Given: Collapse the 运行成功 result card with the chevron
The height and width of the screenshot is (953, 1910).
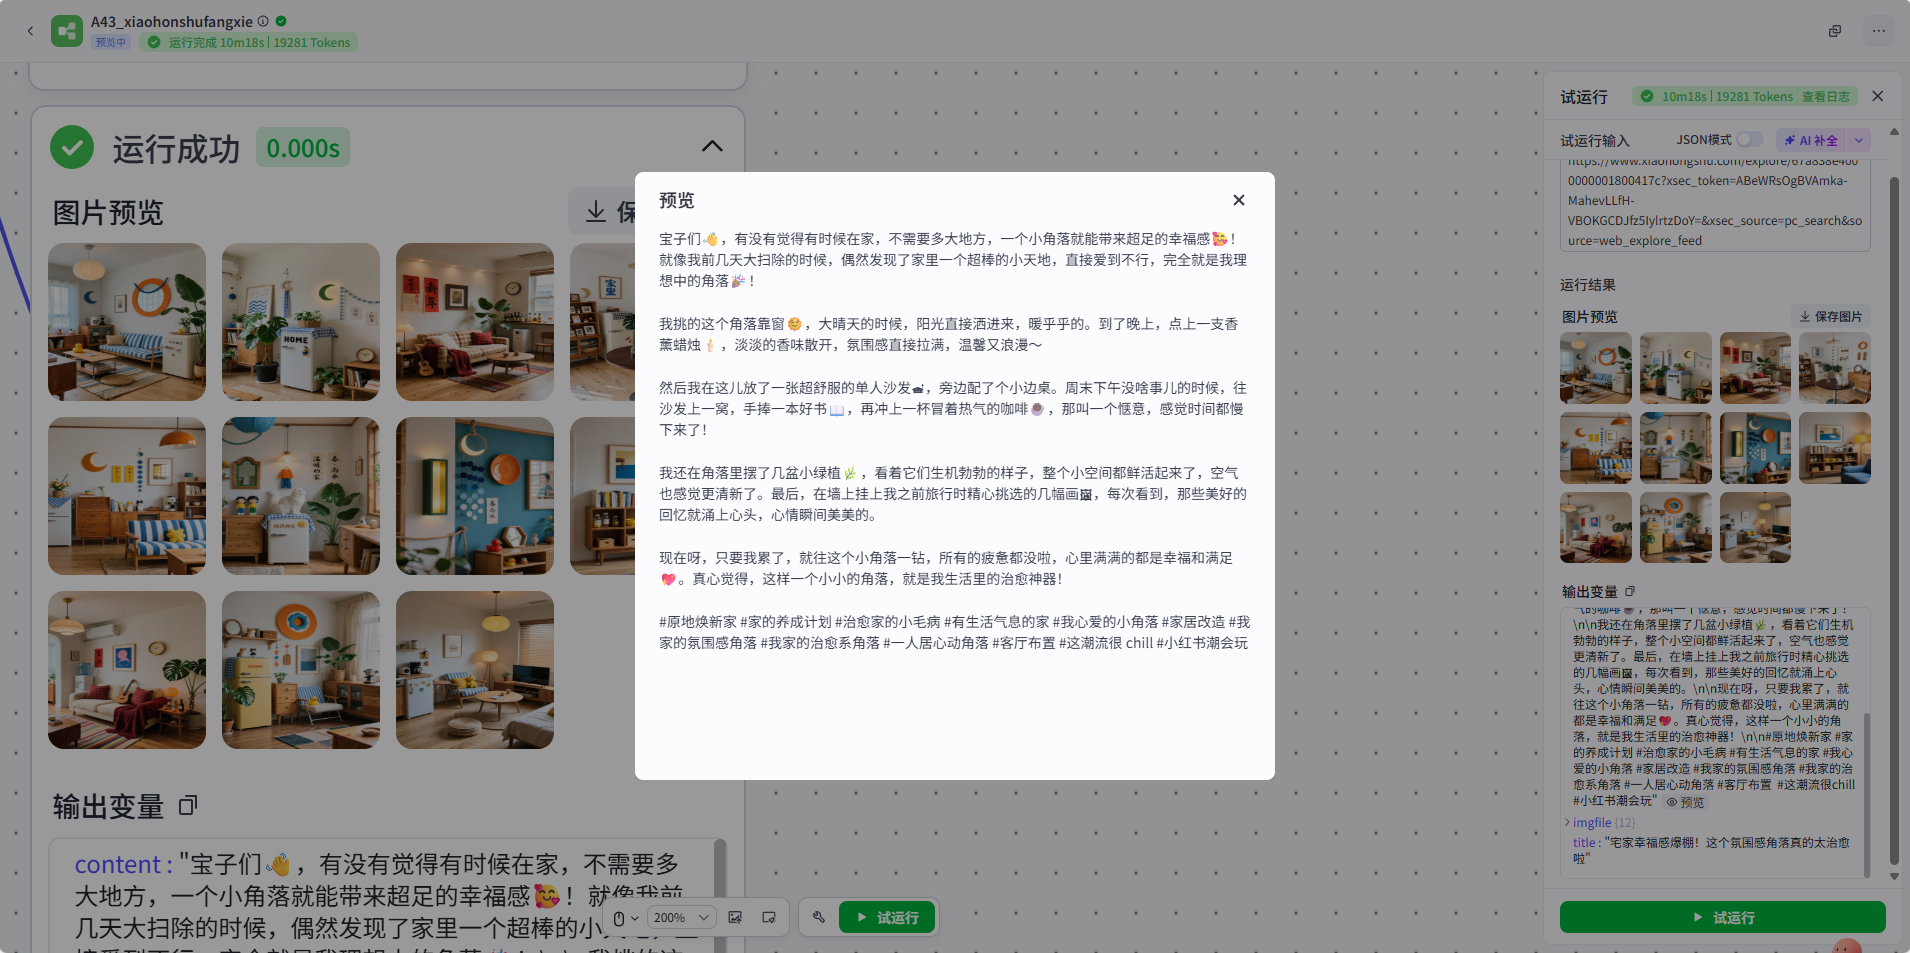Looking at the screenshot, I should [x=712, y=147].
